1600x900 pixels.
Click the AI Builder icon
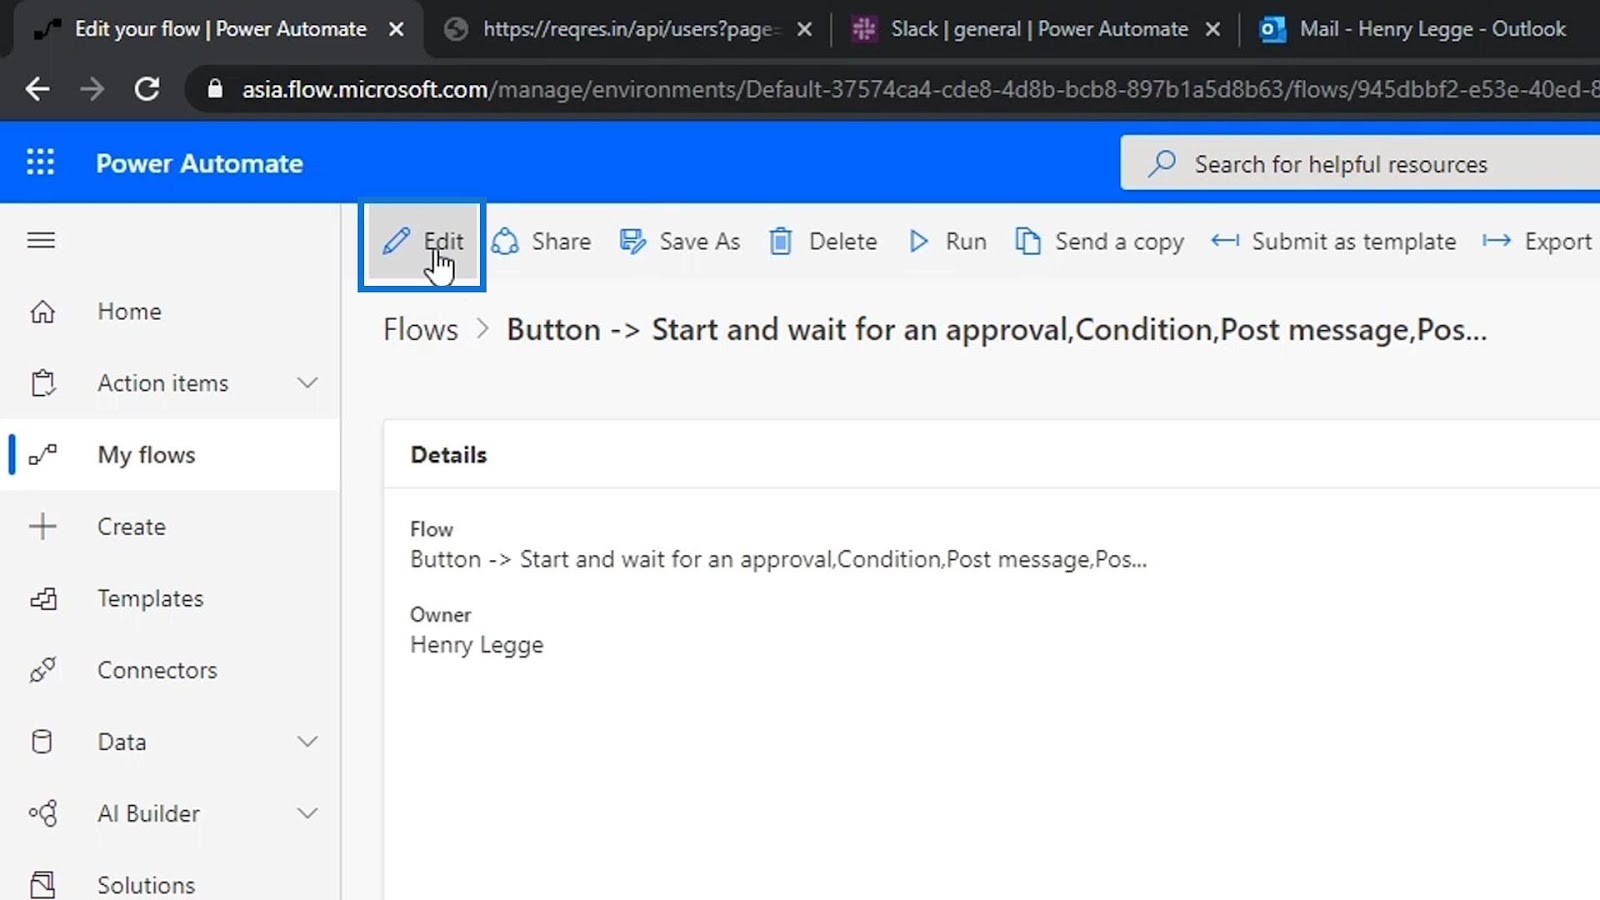(42, 813)
